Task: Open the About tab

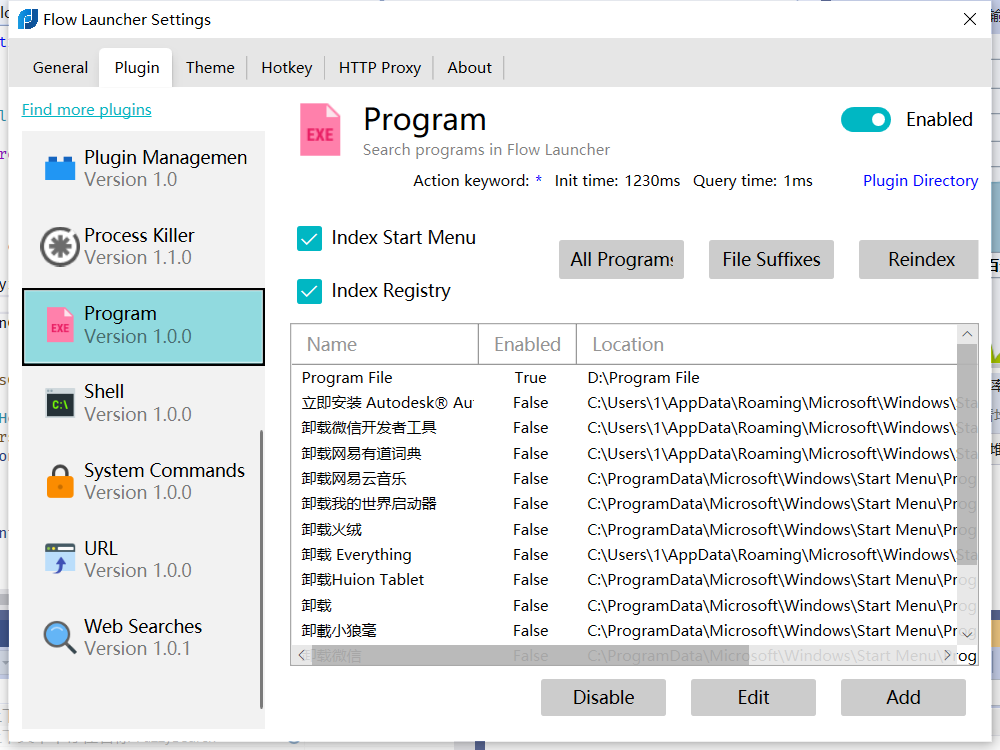Action: (x=469, y=68)
